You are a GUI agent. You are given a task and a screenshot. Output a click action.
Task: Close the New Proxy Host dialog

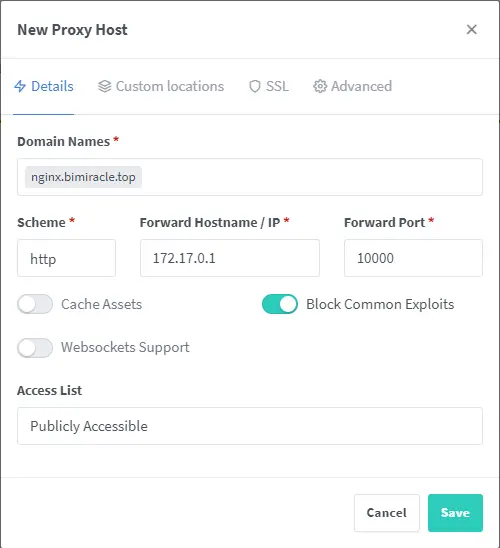(x=472, y=29)
